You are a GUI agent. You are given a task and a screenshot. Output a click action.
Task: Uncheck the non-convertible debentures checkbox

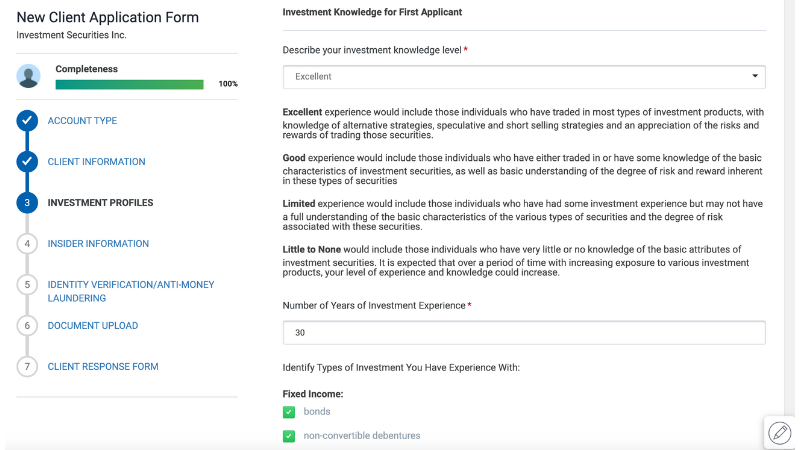point(289,436)
